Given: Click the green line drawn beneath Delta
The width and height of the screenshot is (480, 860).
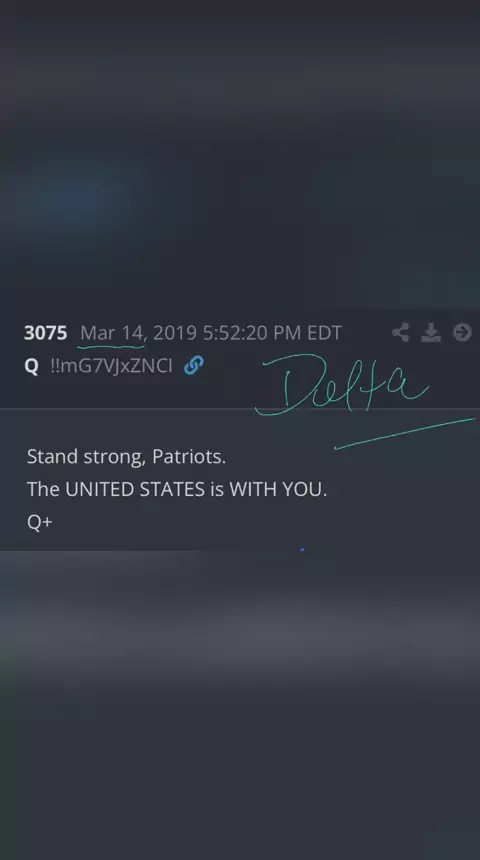Looking at the screenshot, I should pos(405,434).
